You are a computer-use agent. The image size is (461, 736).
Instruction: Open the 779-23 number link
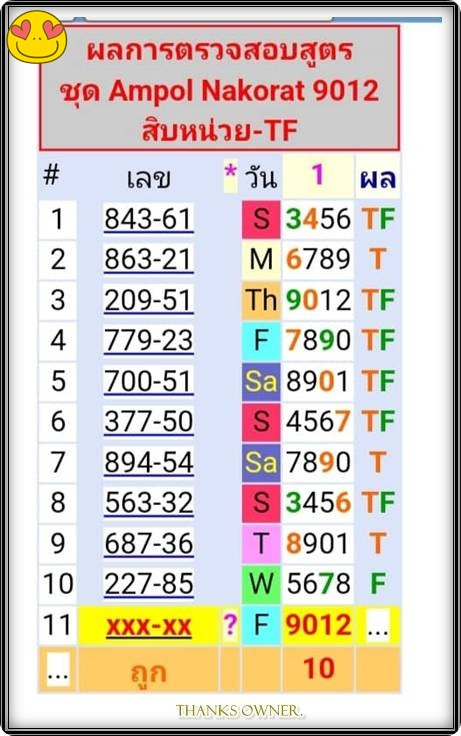coord(148,340)
